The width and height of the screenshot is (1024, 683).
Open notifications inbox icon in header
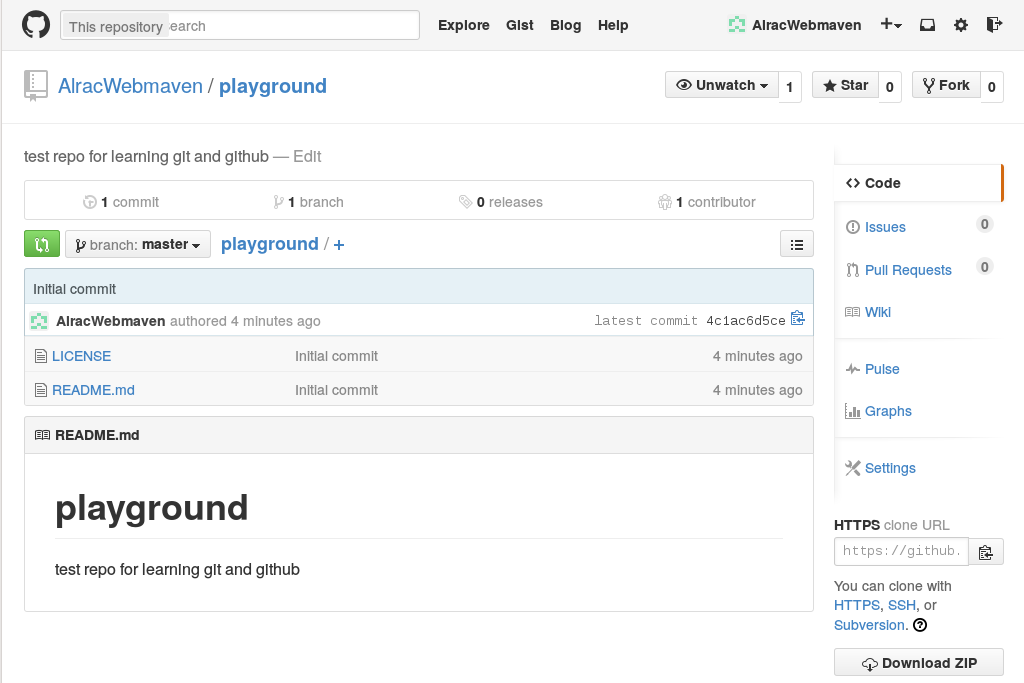(927, 25)
